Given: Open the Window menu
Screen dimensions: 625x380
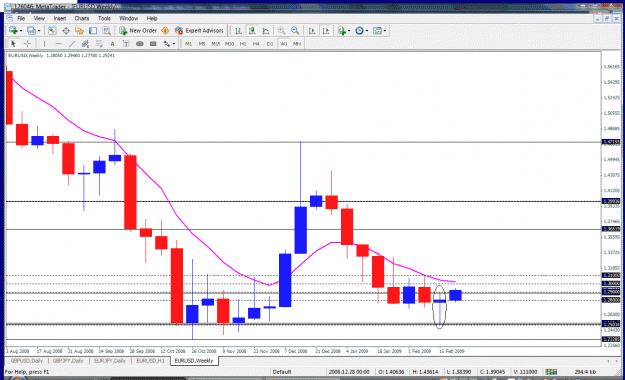Looking at the screenshot, I should (129, 18).
